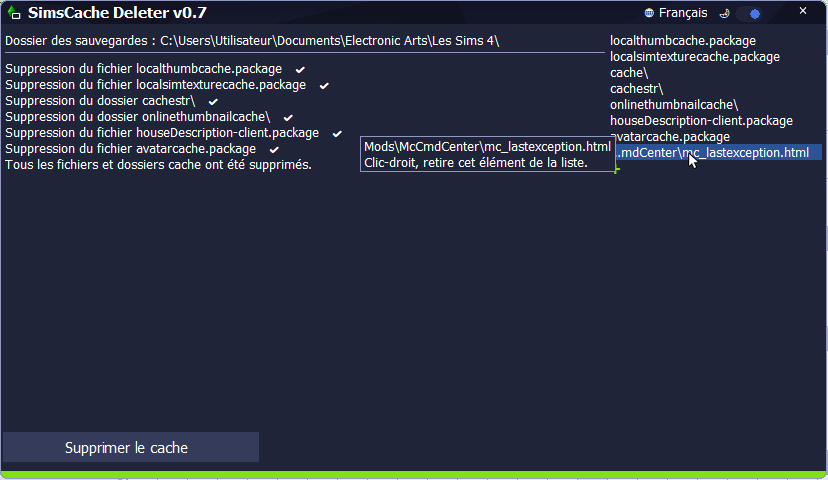The height and width of the screenshot is (480, 828).
Task: Click the checkmark next to localthumbcache.package deletion
Action: pos(300,69)
